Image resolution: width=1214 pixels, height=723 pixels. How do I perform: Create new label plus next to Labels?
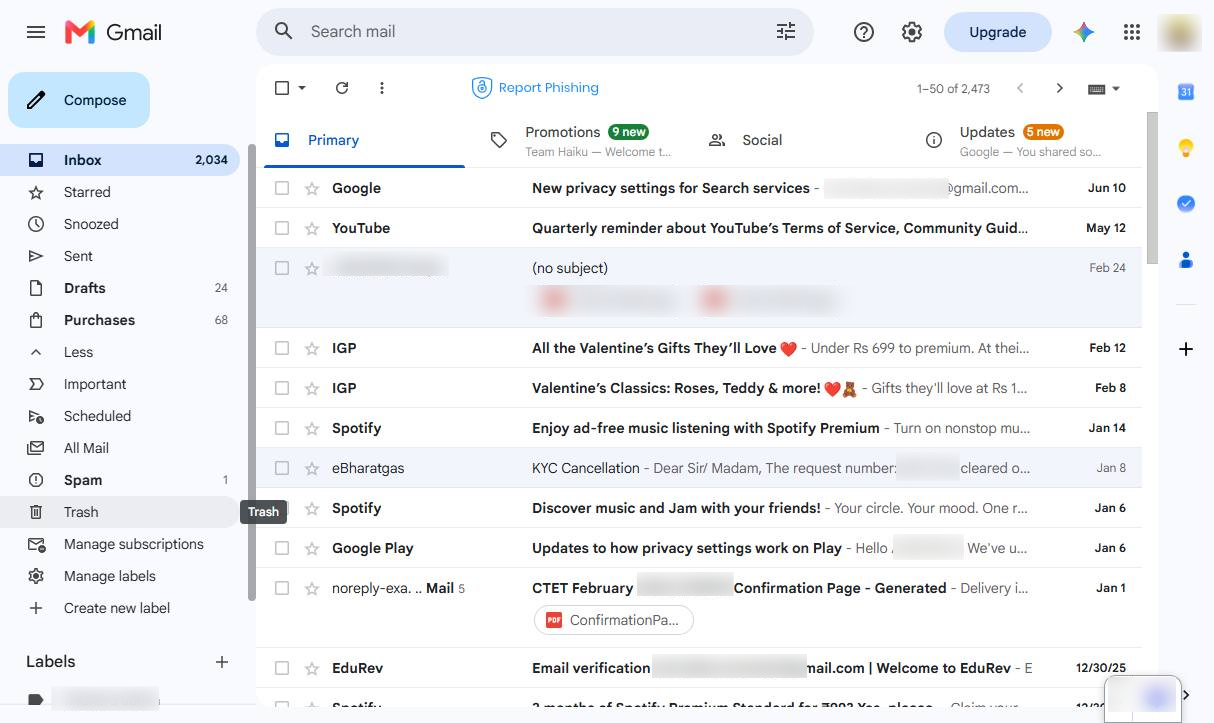click(x=222, y=662)
